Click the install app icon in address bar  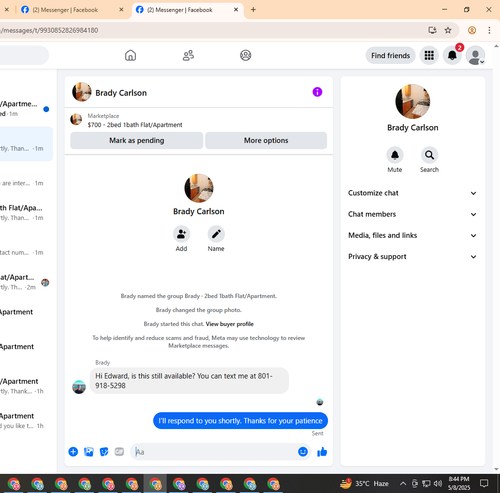(432, 30)
